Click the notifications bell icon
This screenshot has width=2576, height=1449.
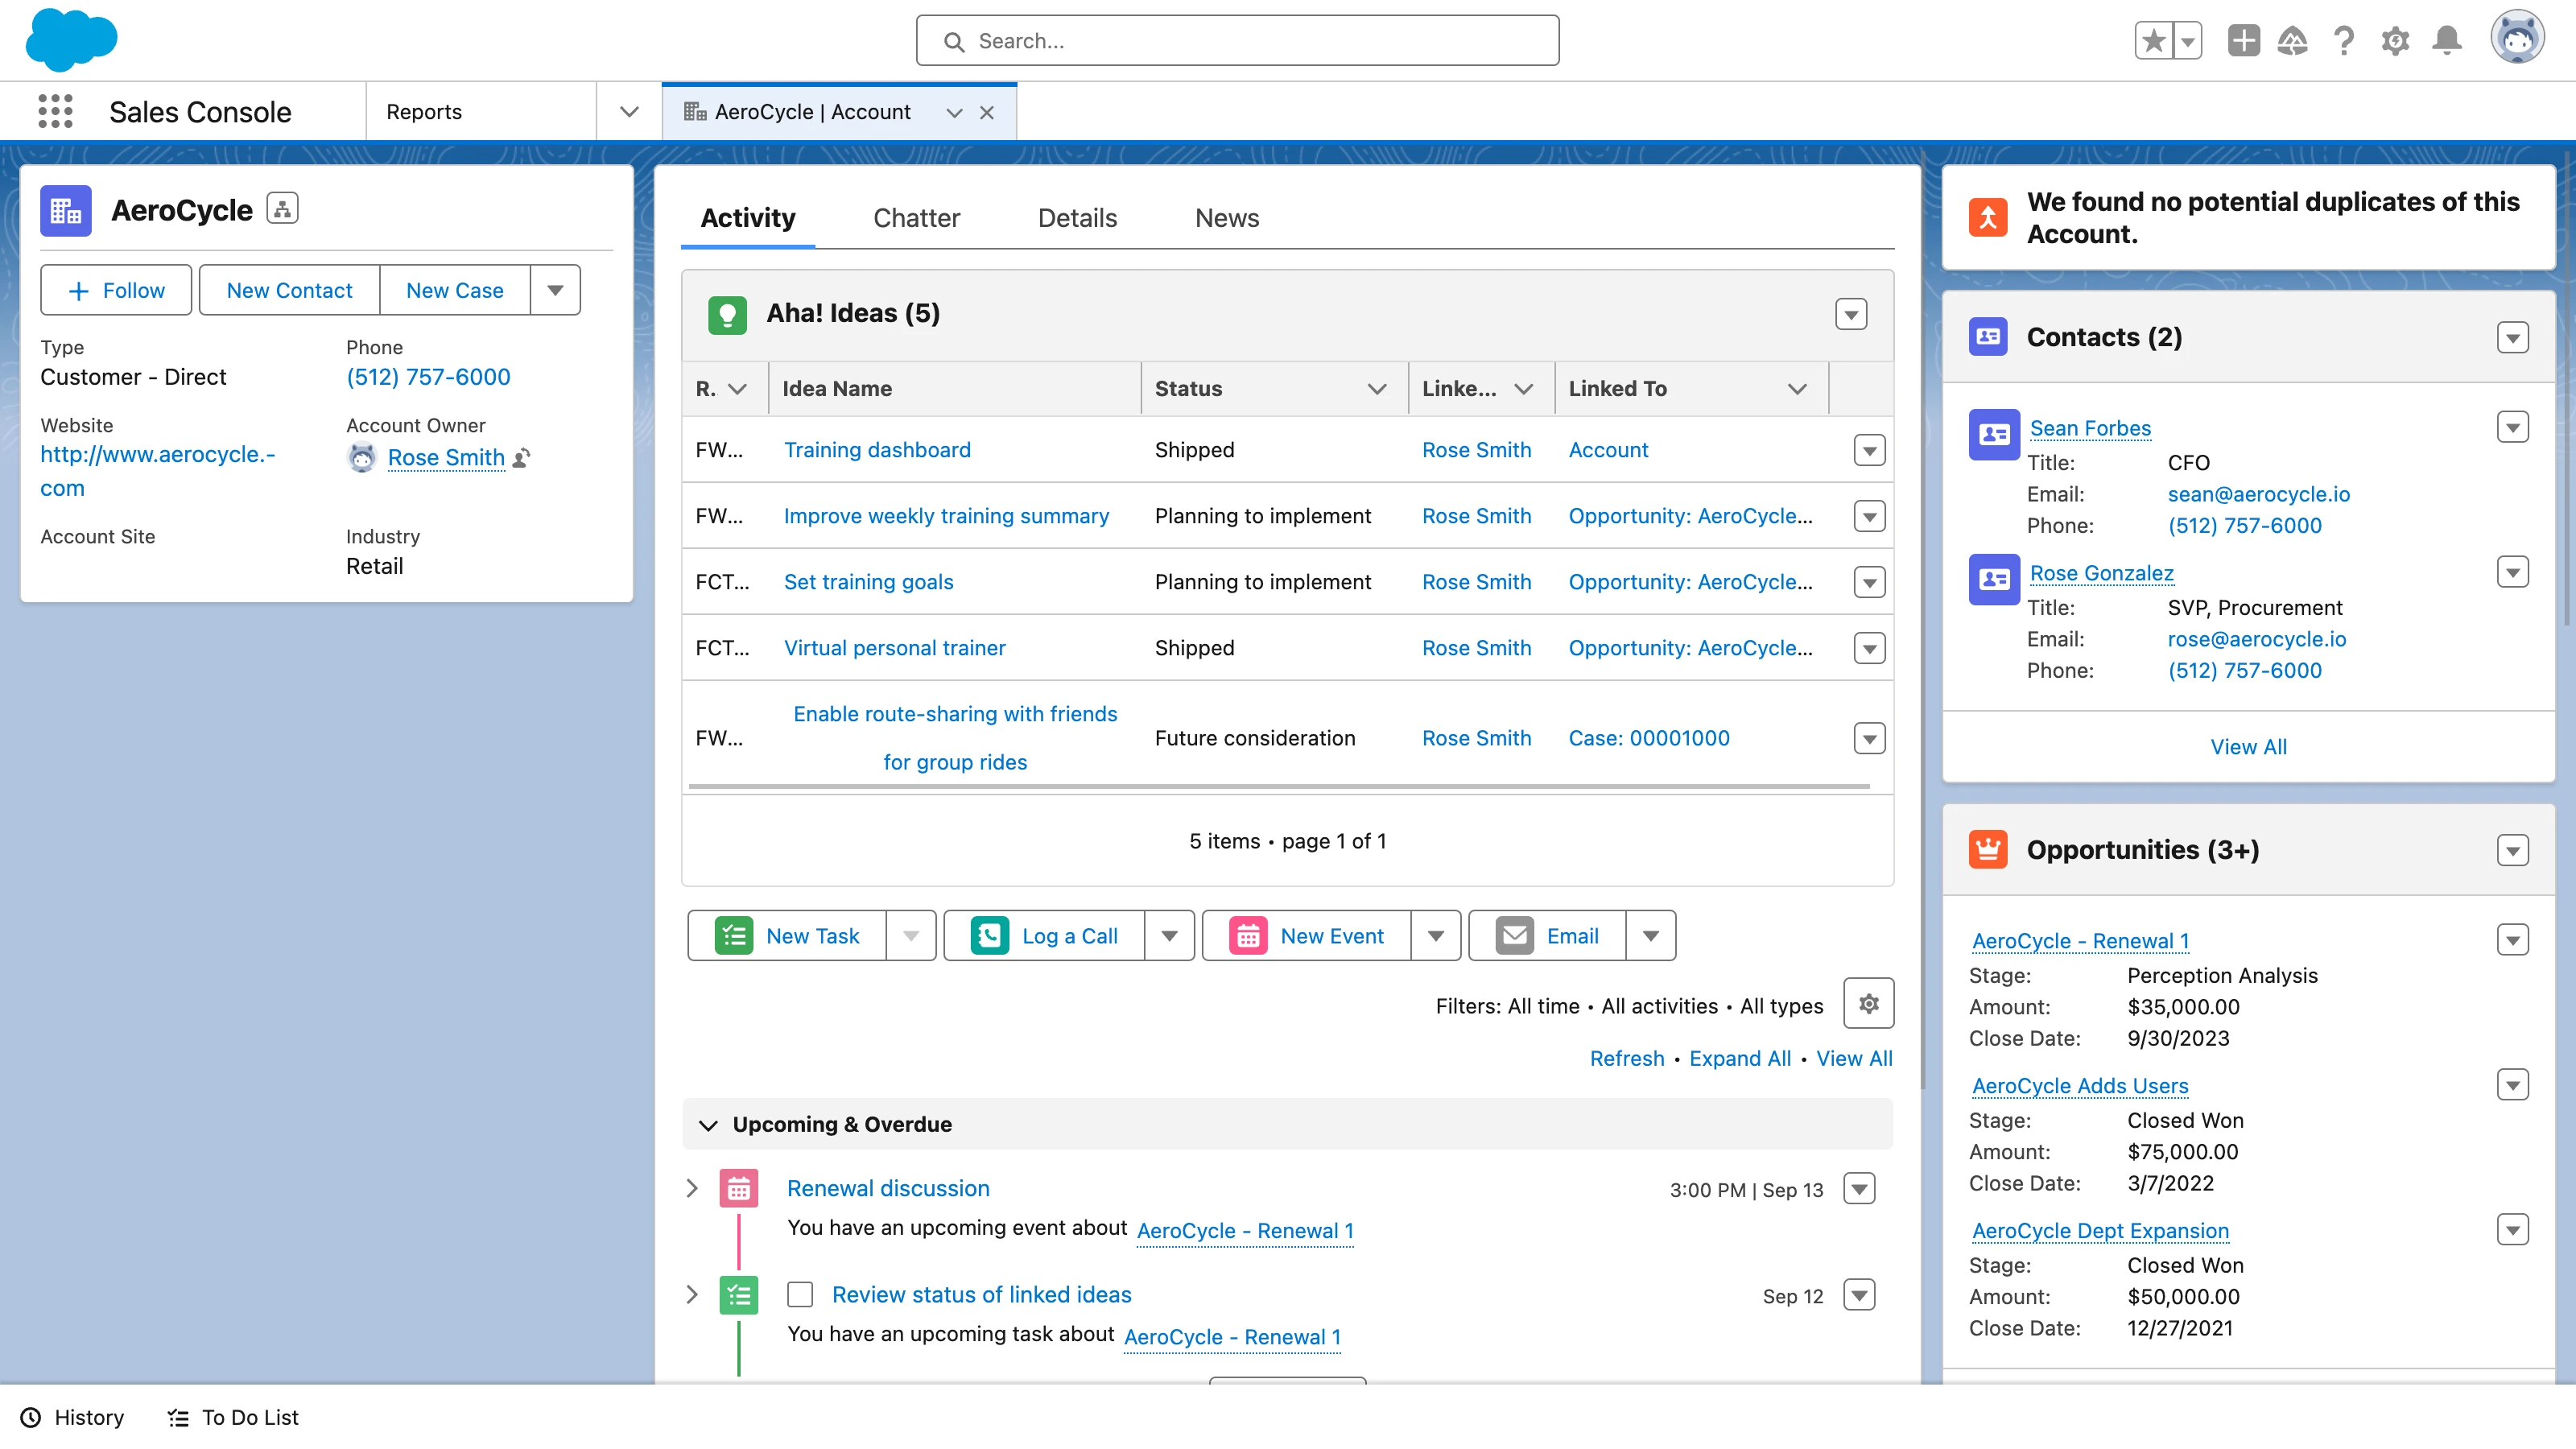[2446, 40]
